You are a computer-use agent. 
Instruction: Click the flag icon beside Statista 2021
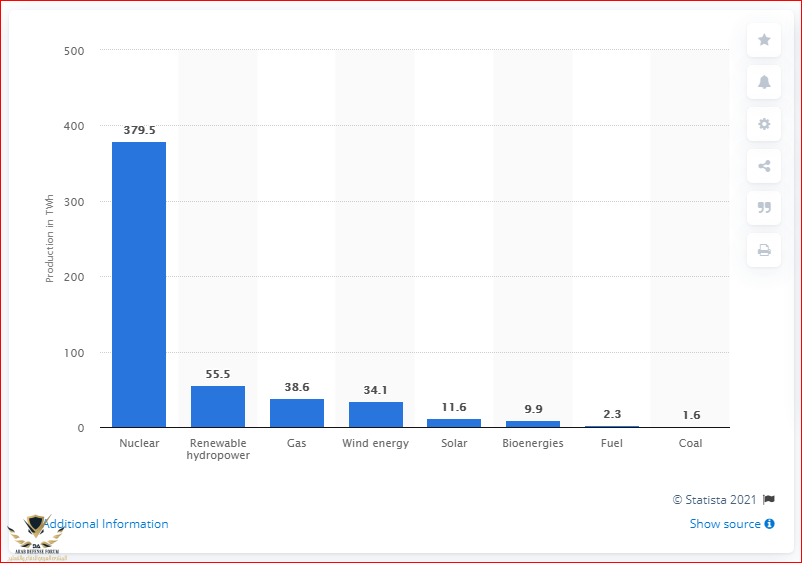[769, 500]
